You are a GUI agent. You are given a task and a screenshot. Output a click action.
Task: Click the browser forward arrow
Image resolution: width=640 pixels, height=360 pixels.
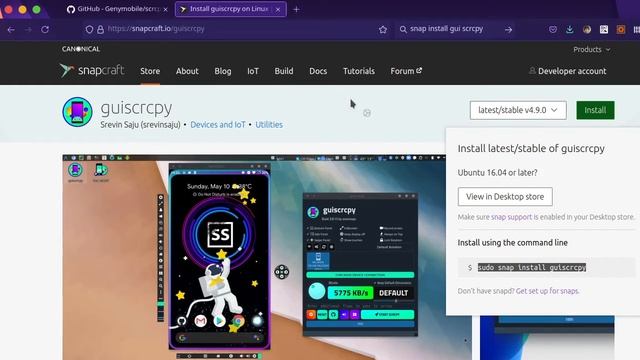click(28, 29)
